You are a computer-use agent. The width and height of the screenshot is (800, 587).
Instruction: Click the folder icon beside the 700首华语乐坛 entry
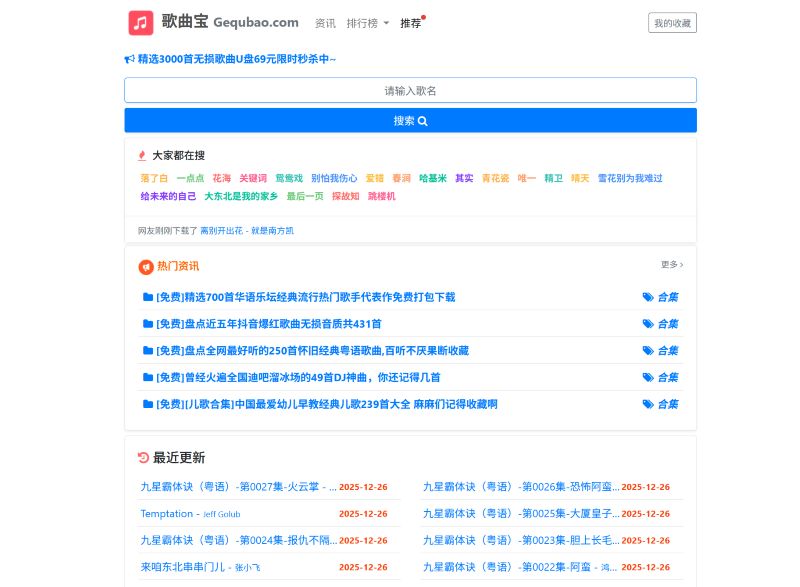(x=148, y=297)
